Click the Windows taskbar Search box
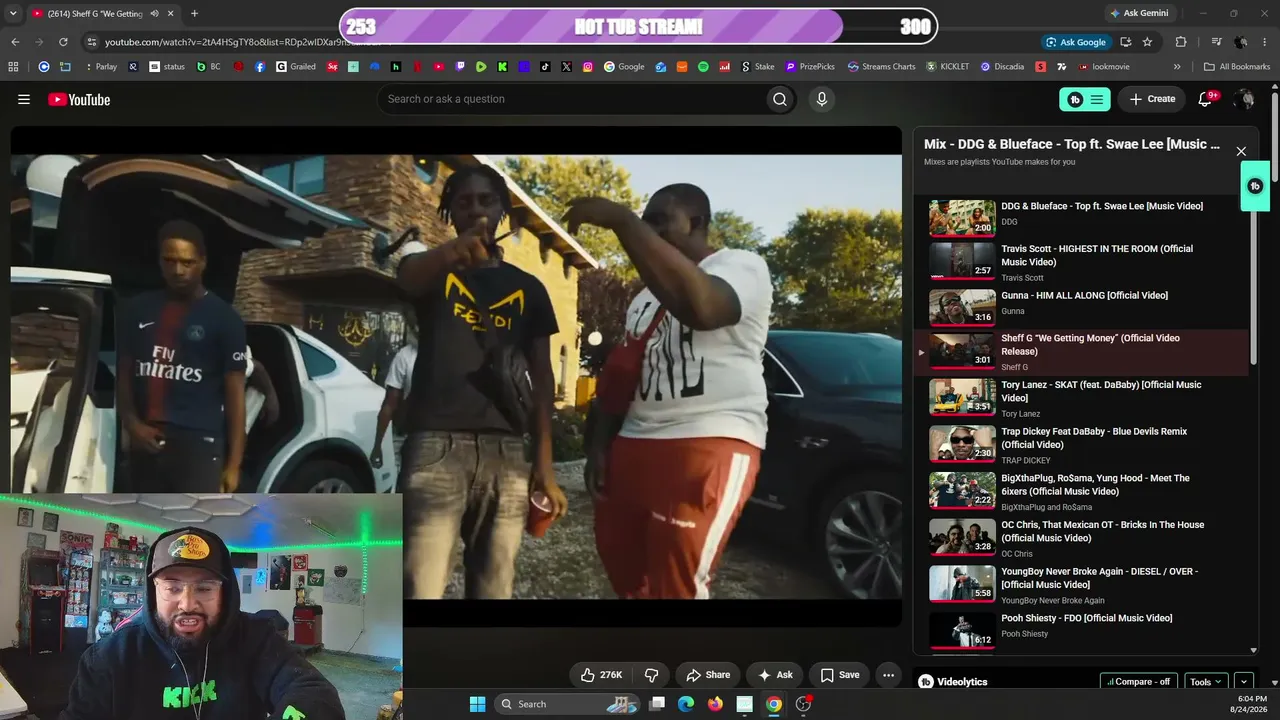The height and width of the screenshot is (720, 1280). (x=568, y=704)
